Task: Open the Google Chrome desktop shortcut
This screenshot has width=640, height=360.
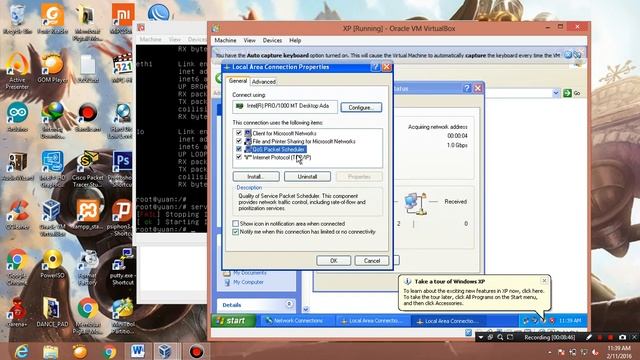Action: 17,267
